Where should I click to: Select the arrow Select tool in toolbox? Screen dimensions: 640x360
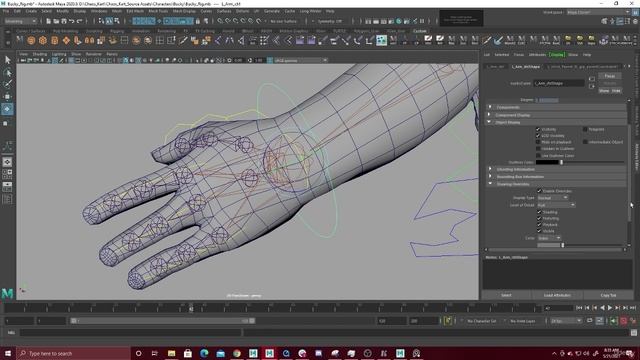click(x=7, y=60)
